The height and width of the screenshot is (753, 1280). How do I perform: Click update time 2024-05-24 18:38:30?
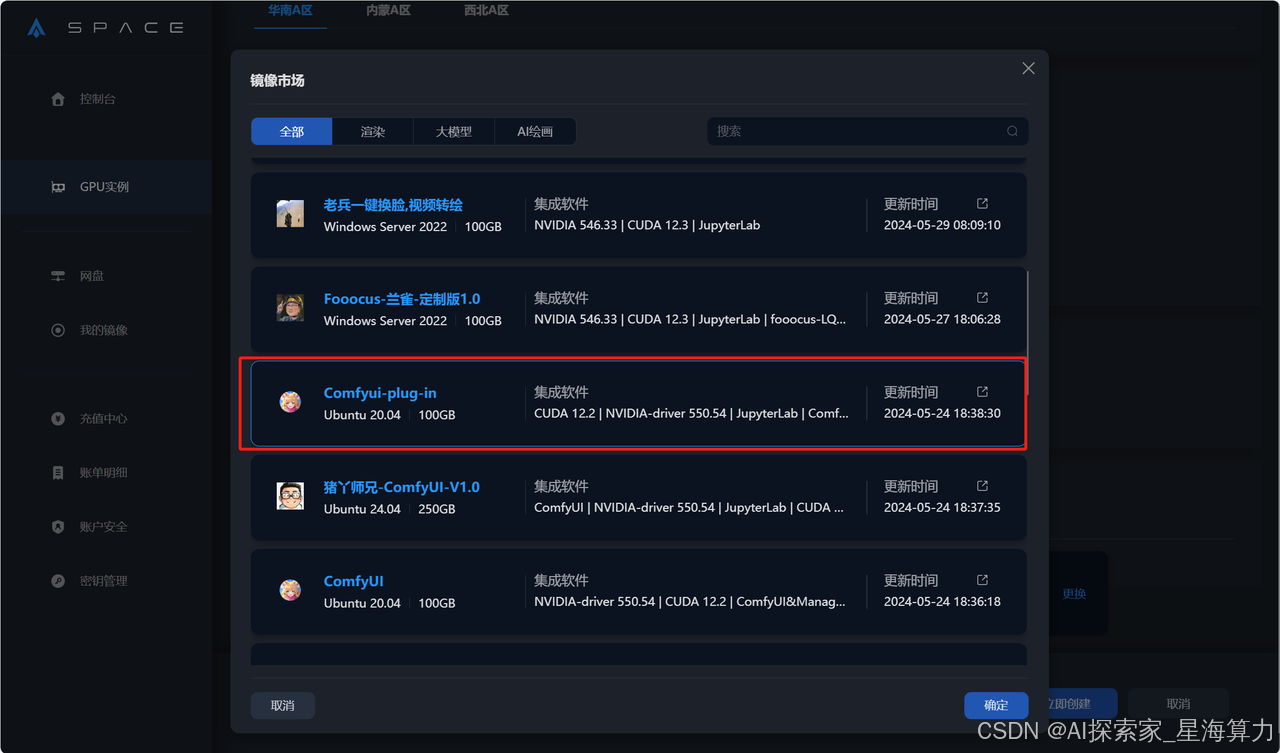(942, 413)
